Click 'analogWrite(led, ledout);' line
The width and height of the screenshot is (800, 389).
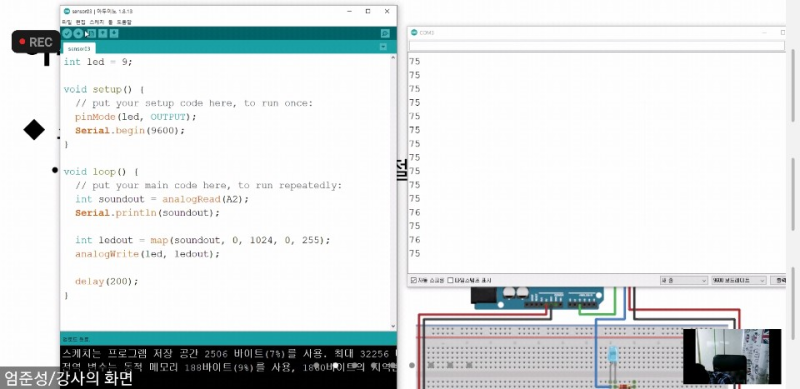coord(147,254)
